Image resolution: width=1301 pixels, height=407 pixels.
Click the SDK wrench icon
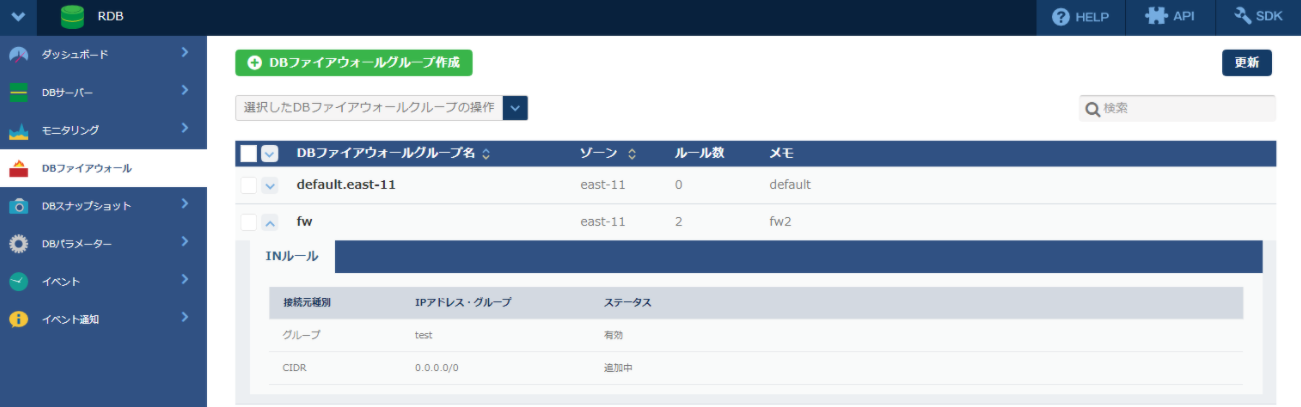coord(1243,17)
